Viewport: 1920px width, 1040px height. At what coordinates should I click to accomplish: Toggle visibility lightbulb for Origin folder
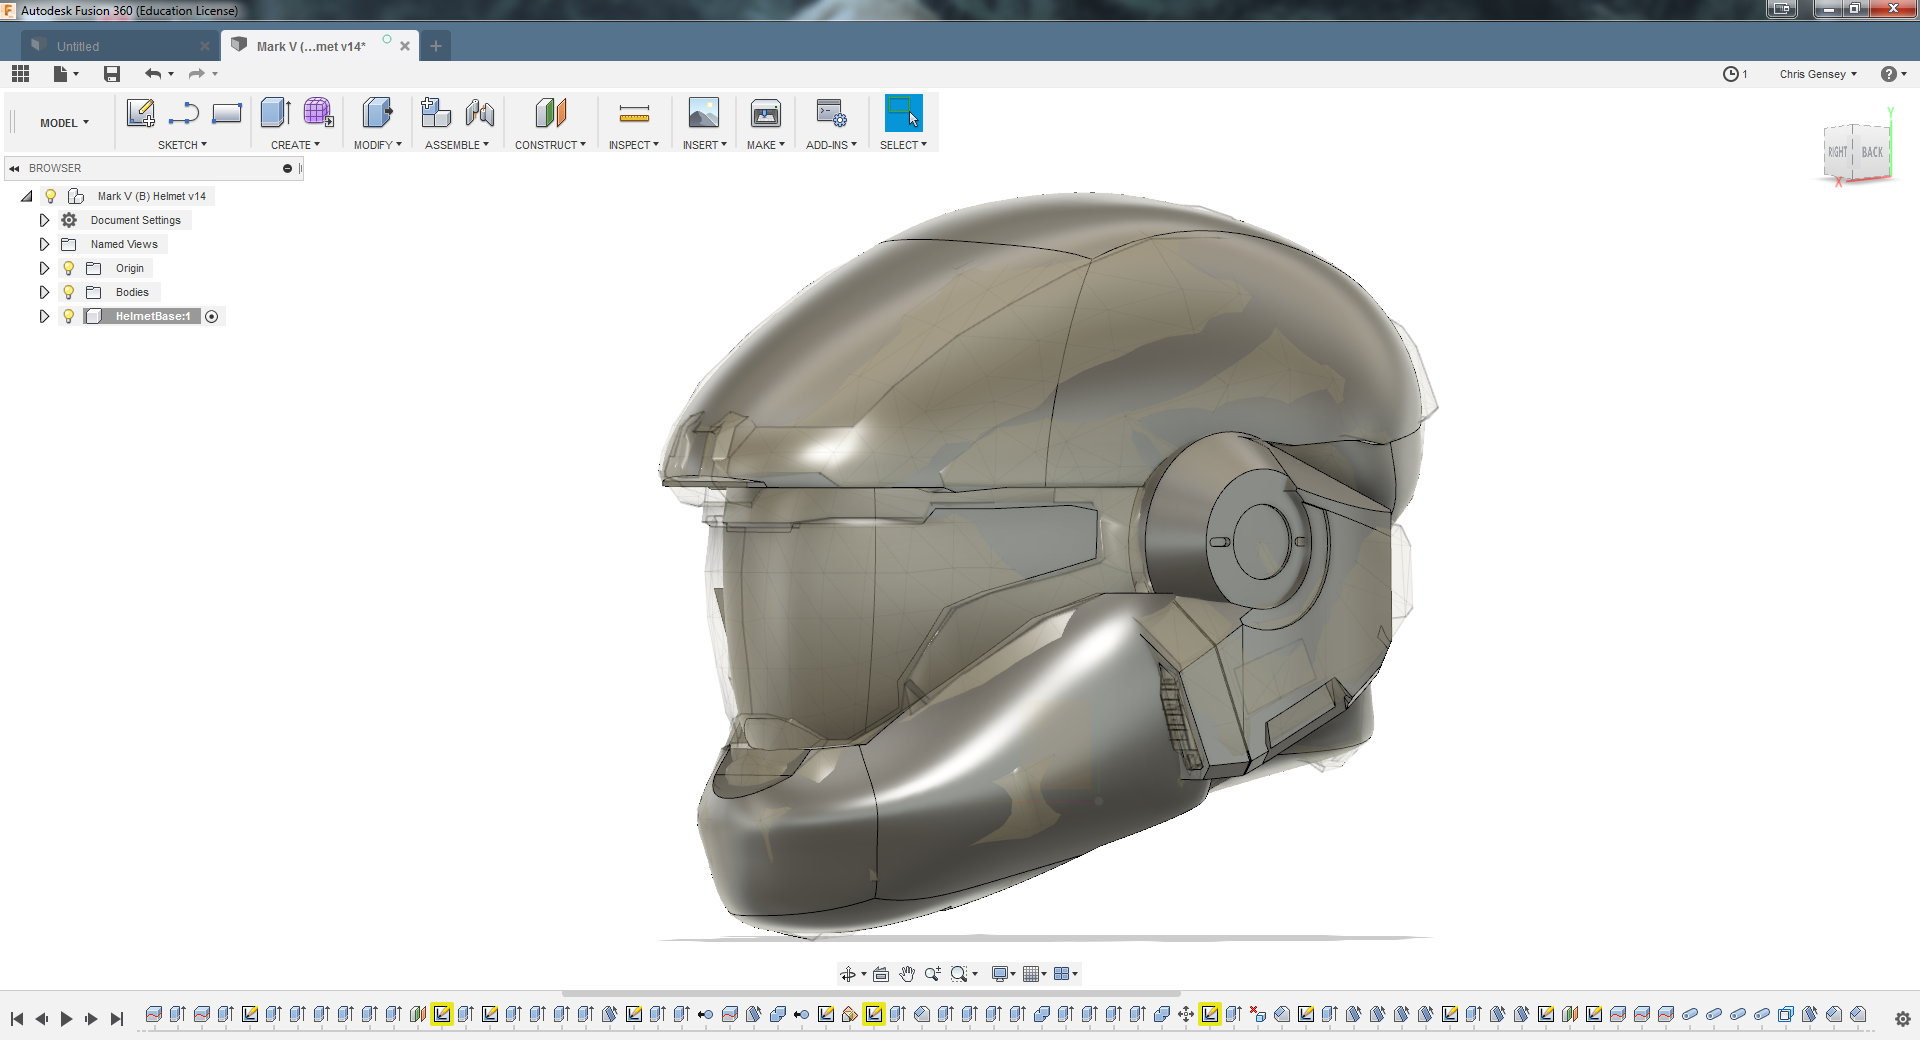coord(69,268)
